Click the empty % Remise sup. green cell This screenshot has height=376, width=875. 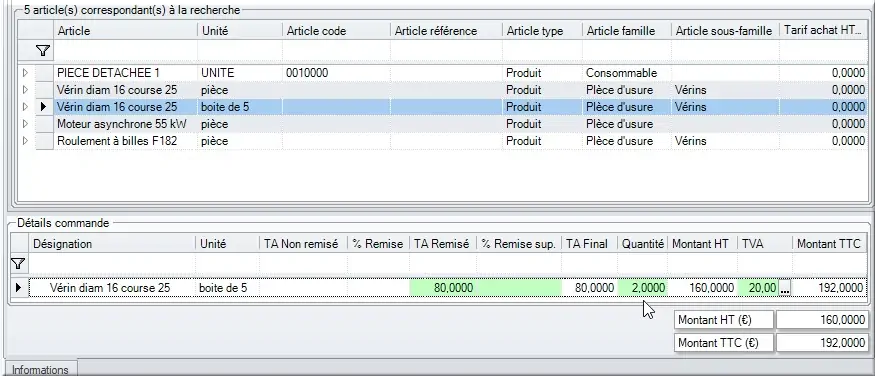[x=519, y=288]
